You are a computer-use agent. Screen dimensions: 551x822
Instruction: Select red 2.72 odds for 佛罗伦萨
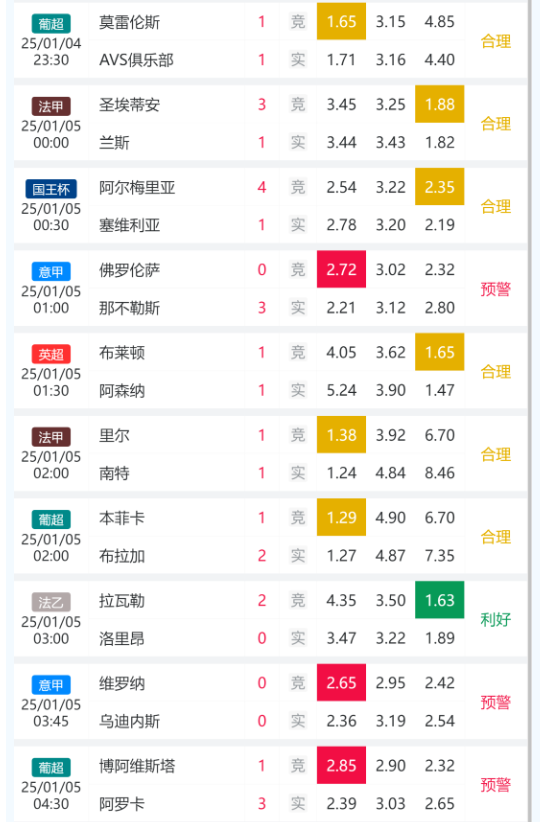click(x=341, y=269)
